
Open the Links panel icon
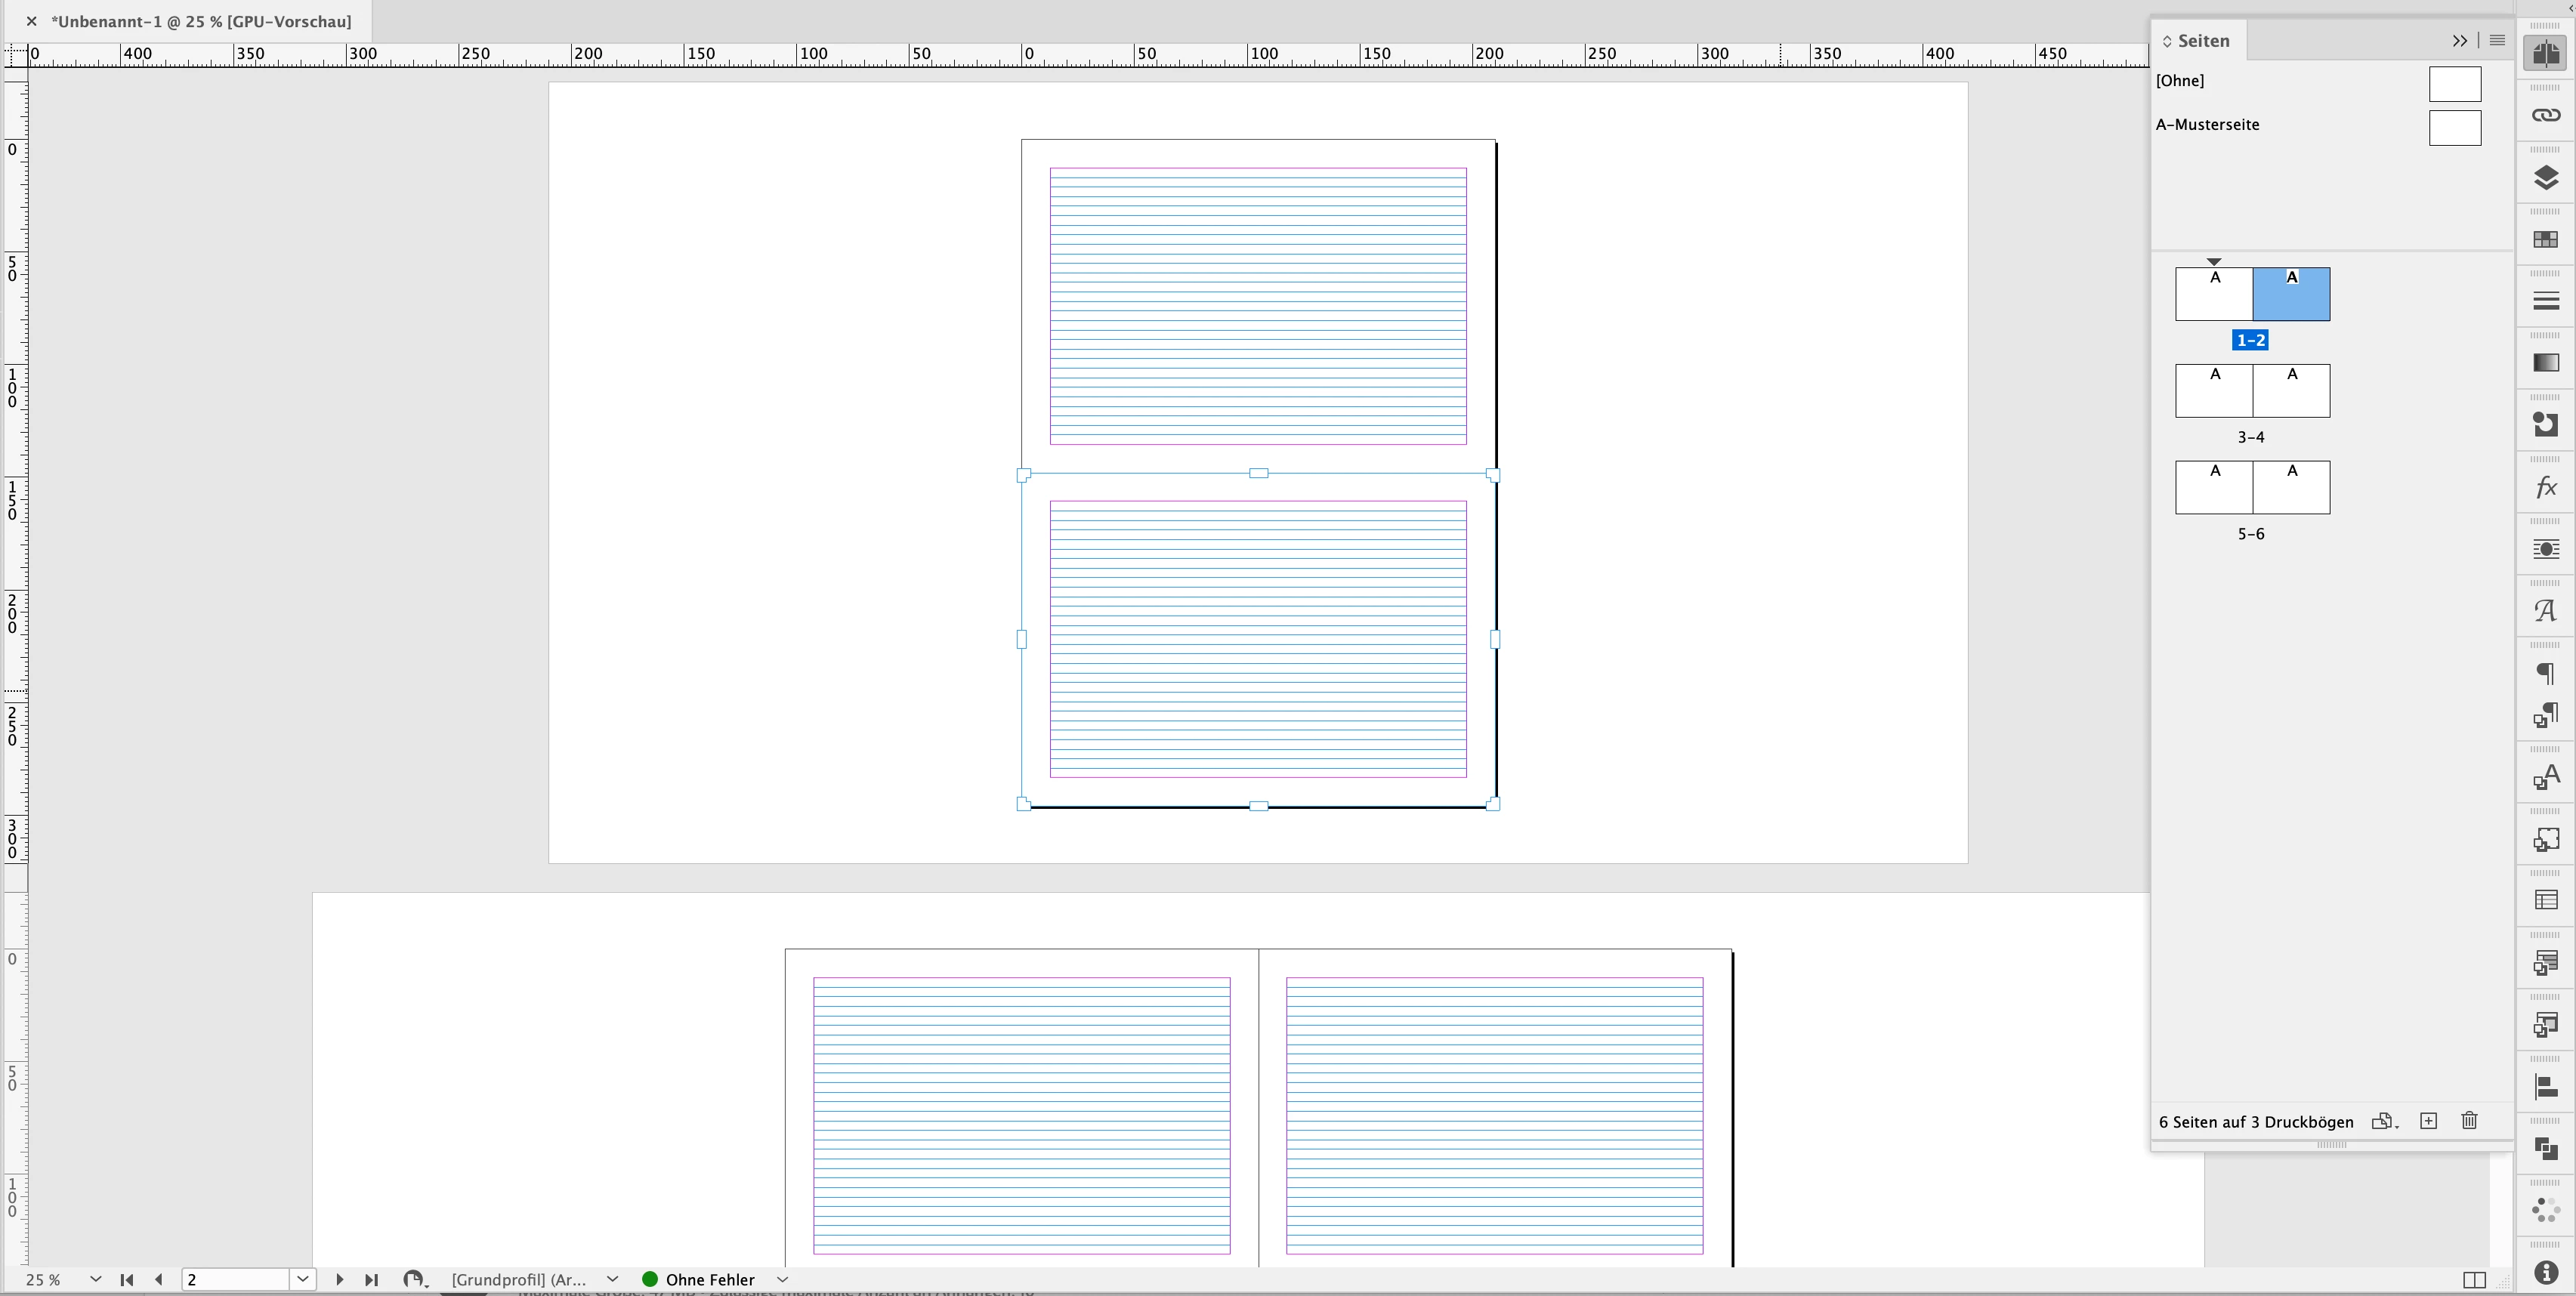(x=2546, y=115)
